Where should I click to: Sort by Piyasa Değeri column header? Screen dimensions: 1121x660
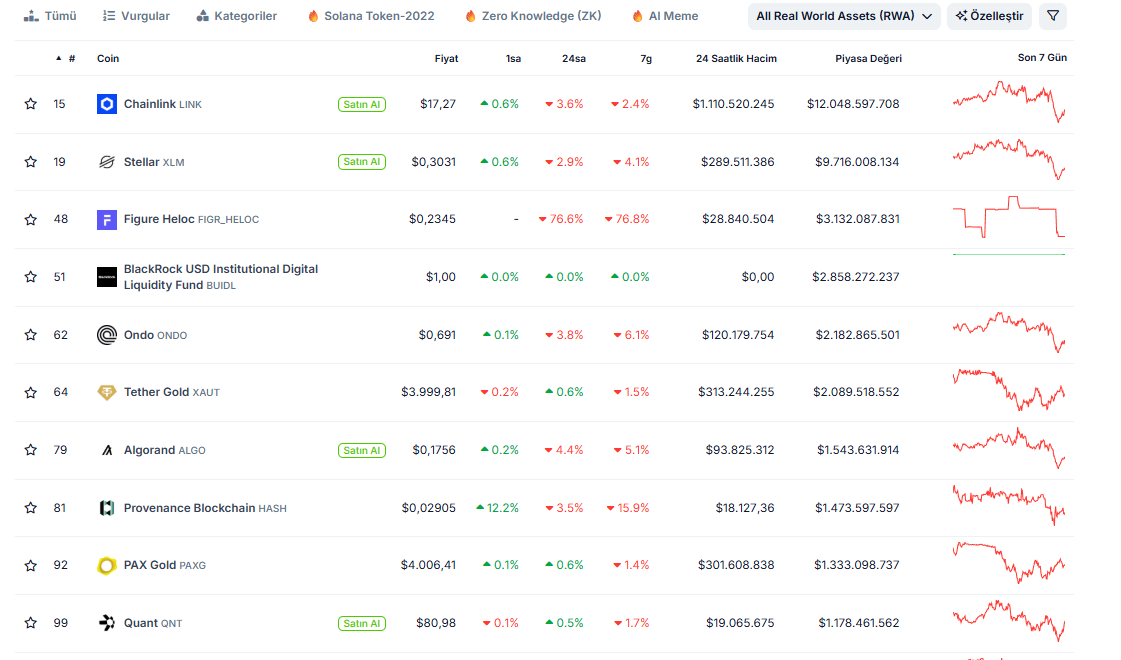[x=868, y=58]
